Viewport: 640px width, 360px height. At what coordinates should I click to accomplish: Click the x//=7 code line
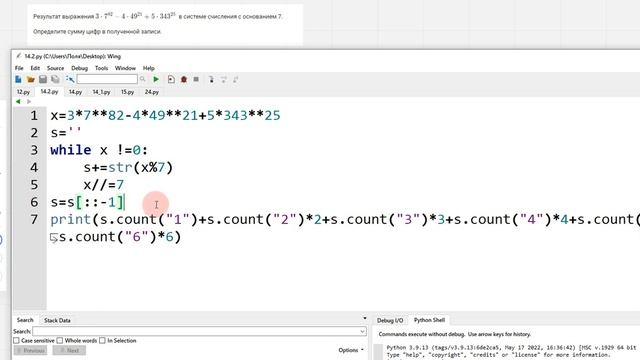tap(104, 185)
